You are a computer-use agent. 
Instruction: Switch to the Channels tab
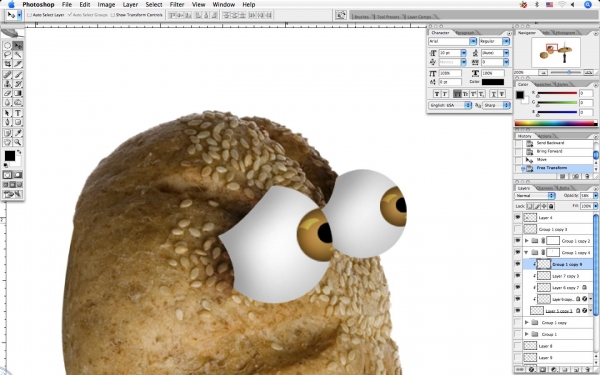545,188
